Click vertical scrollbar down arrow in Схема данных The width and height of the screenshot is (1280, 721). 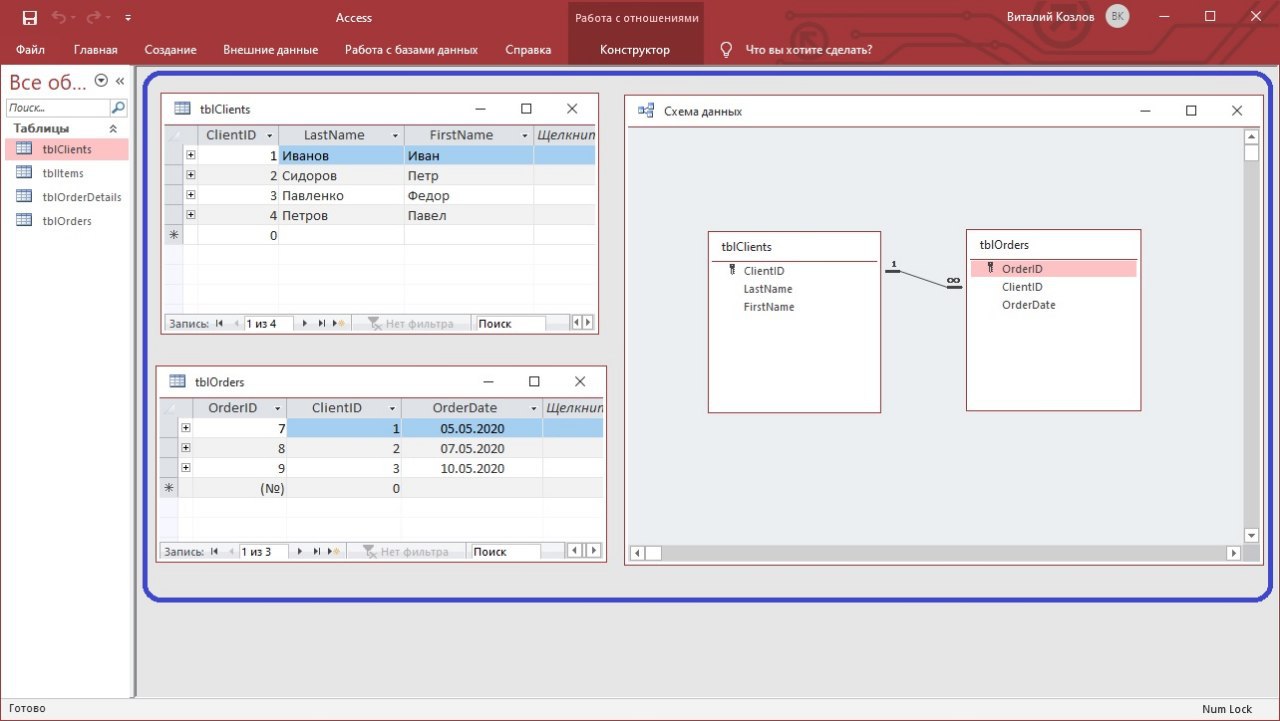pyautogui.click(x=1251, y=535)
